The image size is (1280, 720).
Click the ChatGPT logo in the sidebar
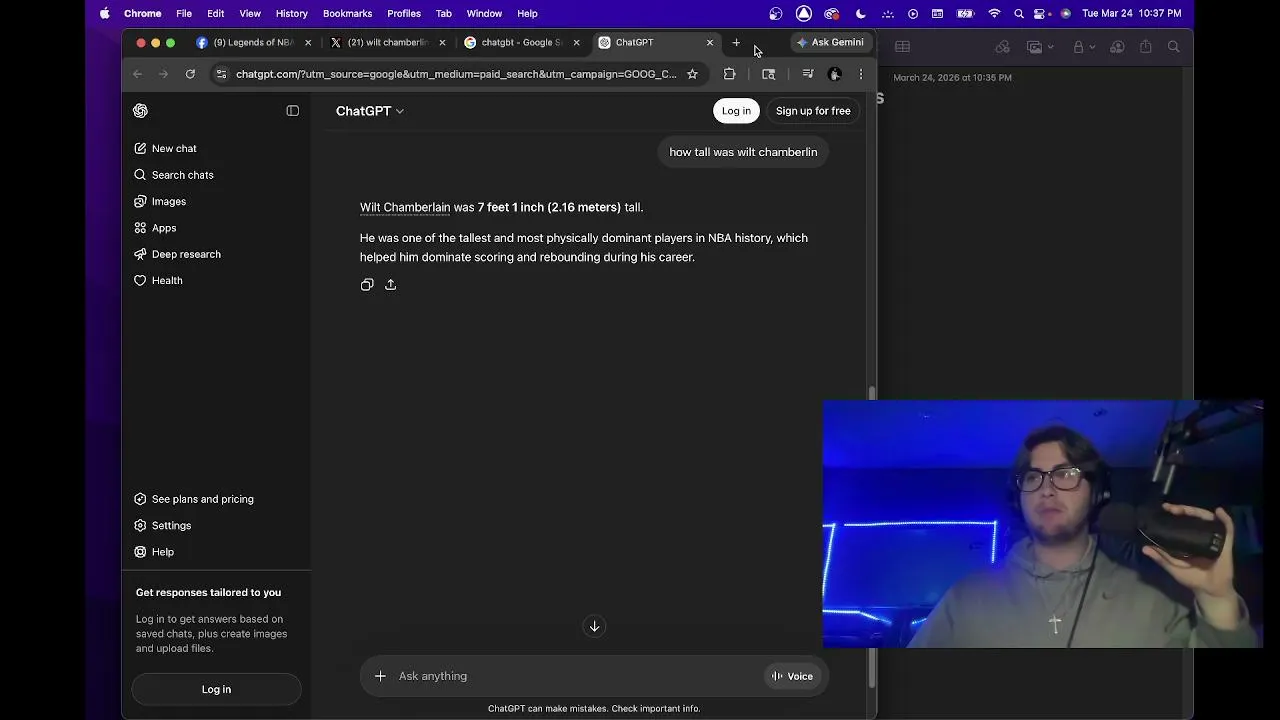tap(140, 111)
